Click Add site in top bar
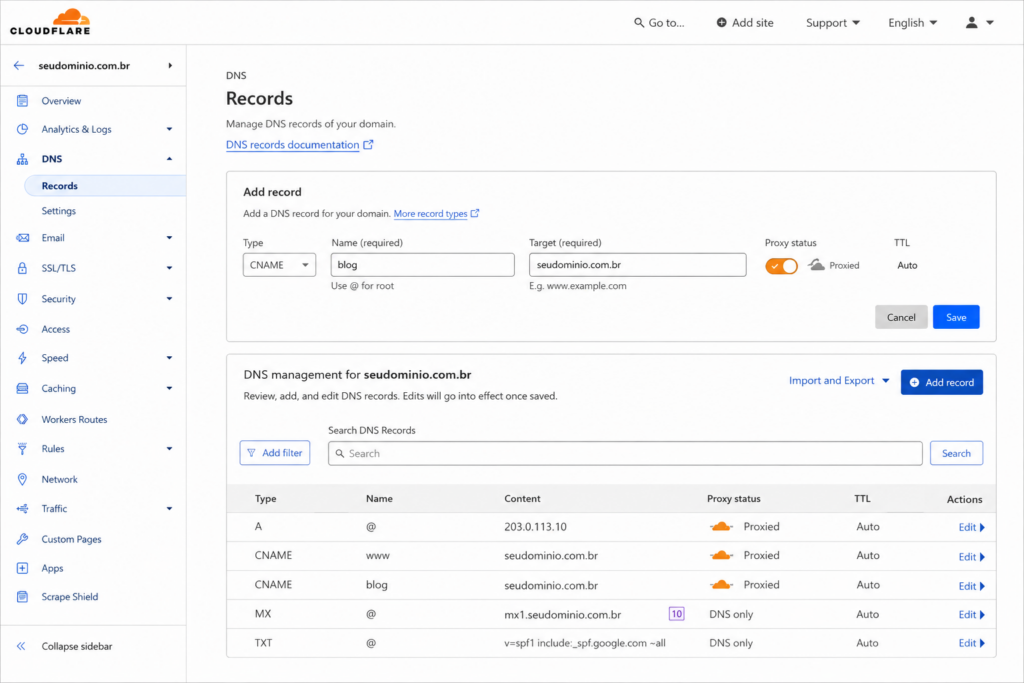Image resolution: width=1024 pixels, height=683 pixels. pos(745,23)
